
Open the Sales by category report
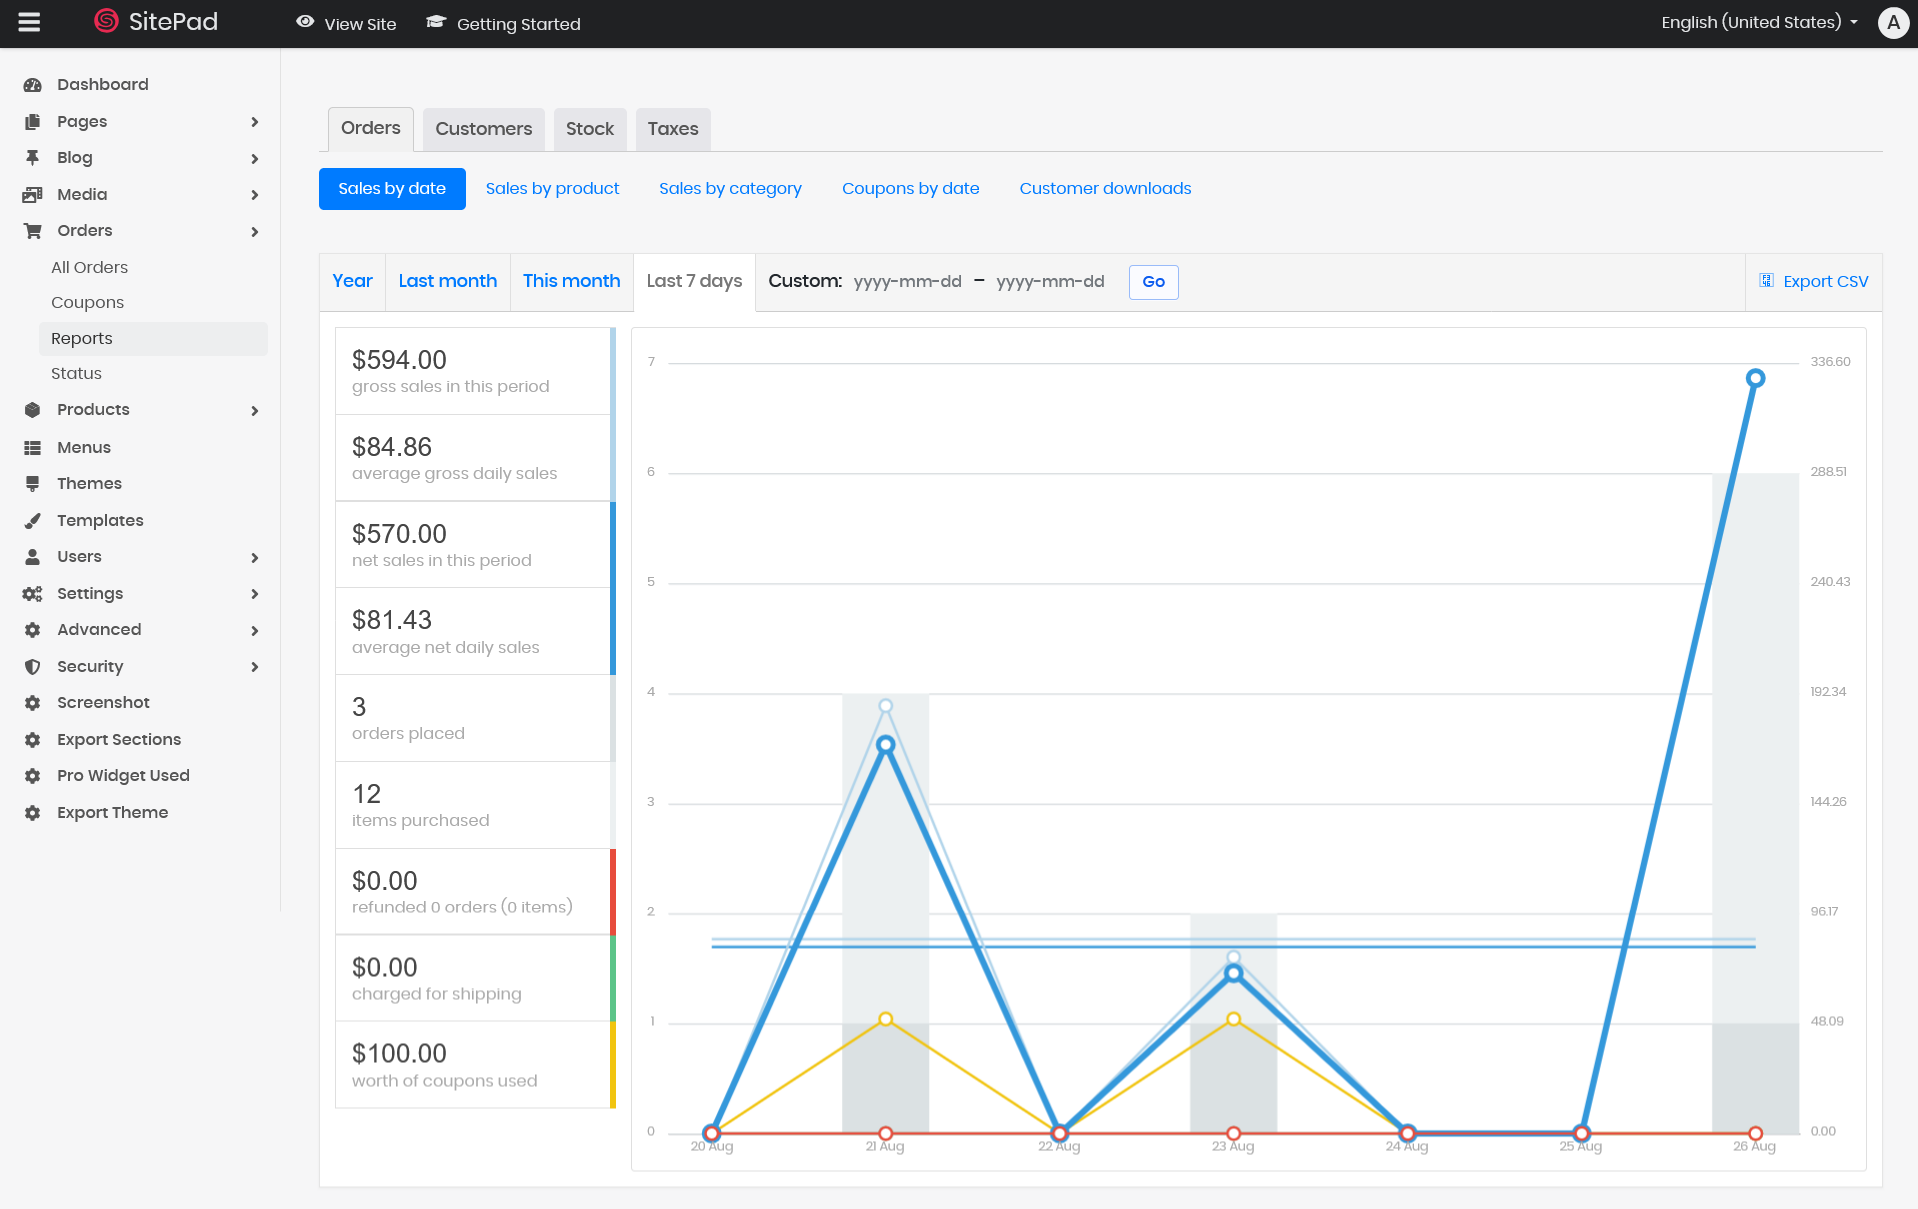[730, 189]
